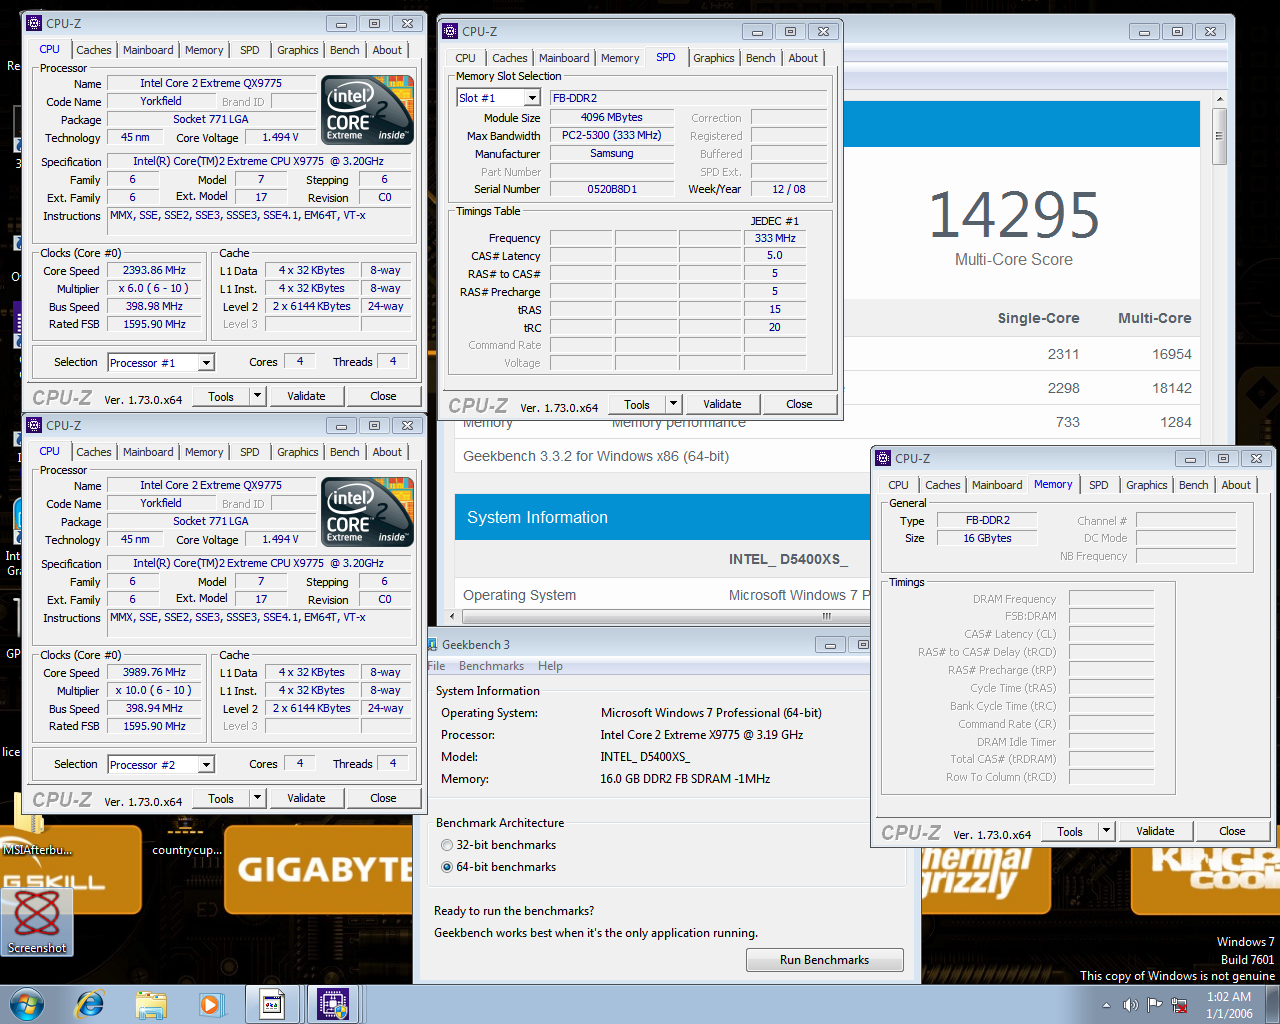
Task: Click the 14295 Multi-Core Score value
Action: coord(1014,215)
